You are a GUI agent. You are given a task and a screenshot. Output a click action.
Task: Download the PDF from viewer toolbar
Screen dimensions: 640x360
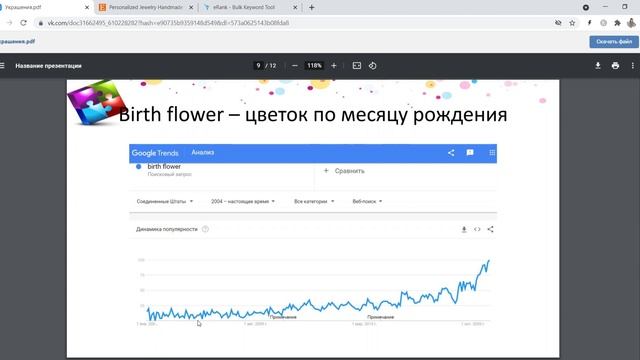point(598,66)
